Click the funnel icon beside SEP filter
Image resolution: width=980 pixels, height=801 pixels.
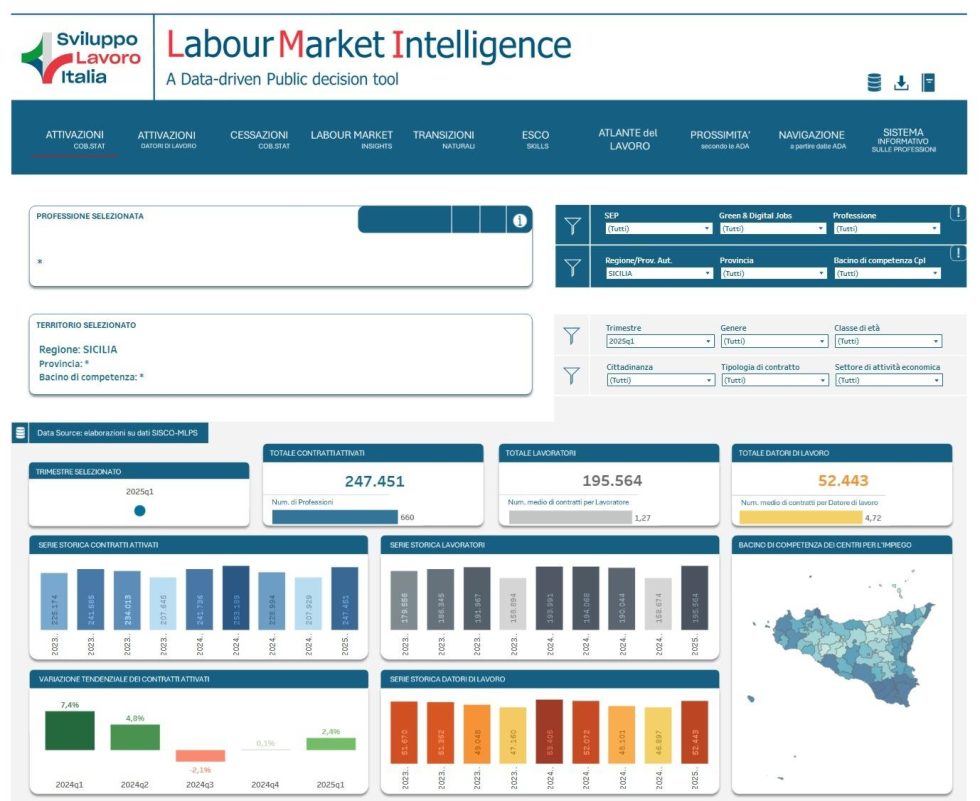point(572,227)
